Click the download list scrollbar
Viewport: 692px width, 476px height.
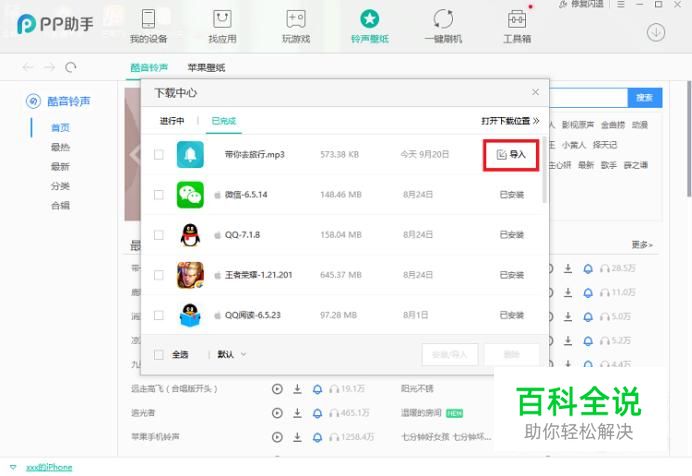[x=544, y=170]
